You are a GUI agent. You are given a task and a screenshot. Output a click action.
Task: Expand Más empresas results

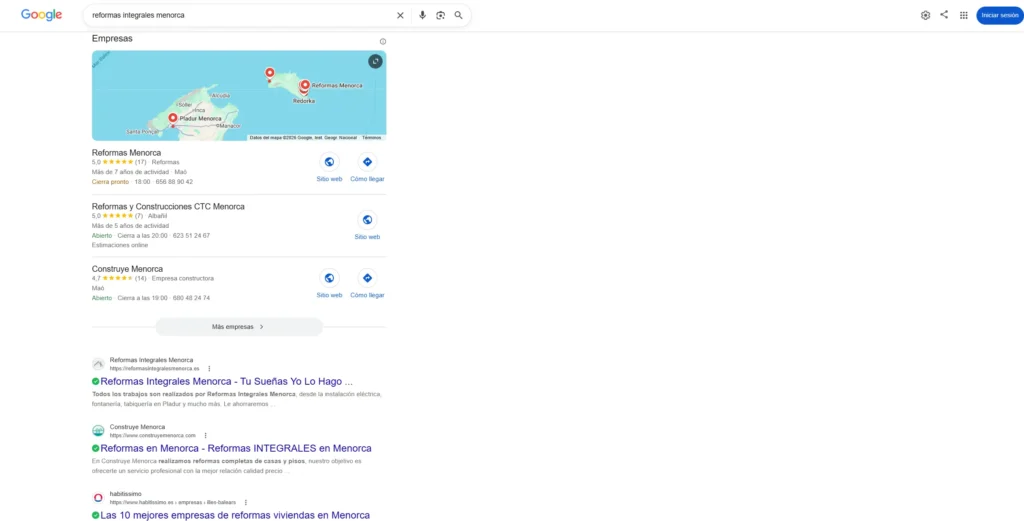239,326
